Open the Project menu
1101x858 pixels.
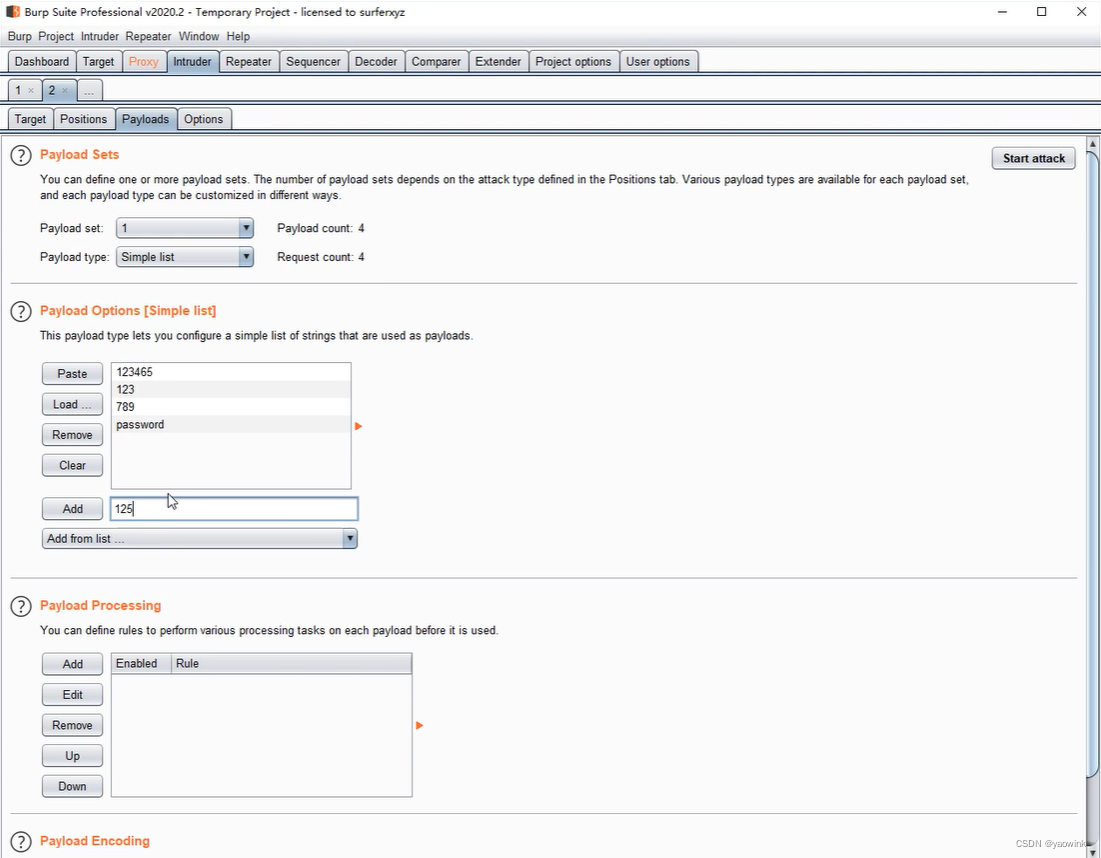click(x=55, y=37)
